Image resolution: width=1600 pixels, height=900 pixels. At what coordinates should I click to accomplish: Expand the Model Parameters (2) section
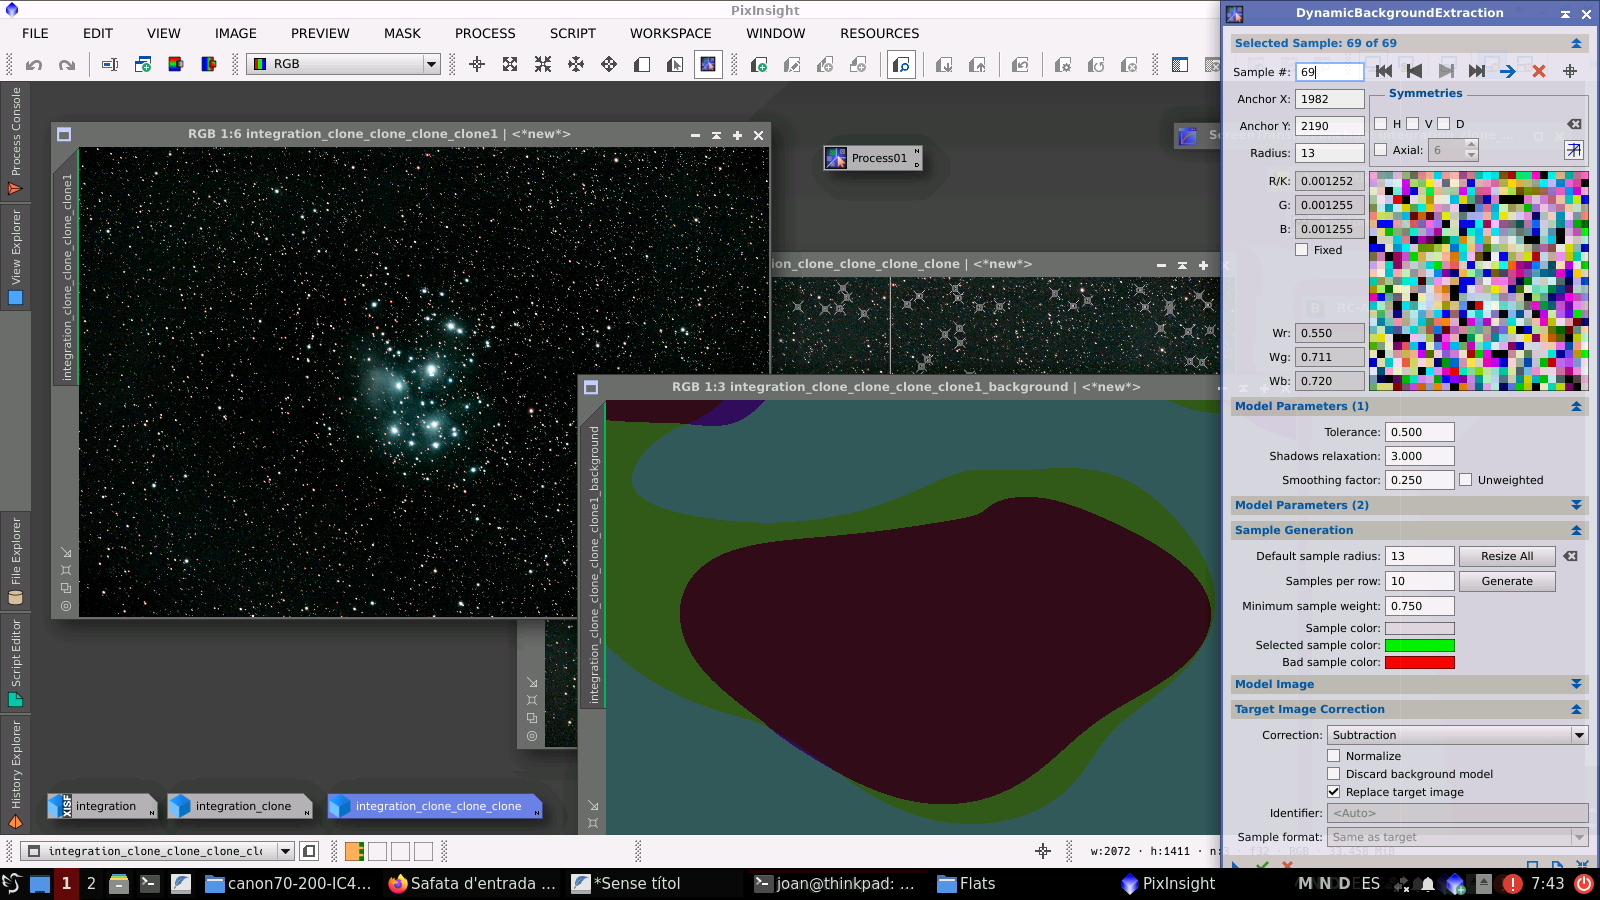pos(1575,505)
